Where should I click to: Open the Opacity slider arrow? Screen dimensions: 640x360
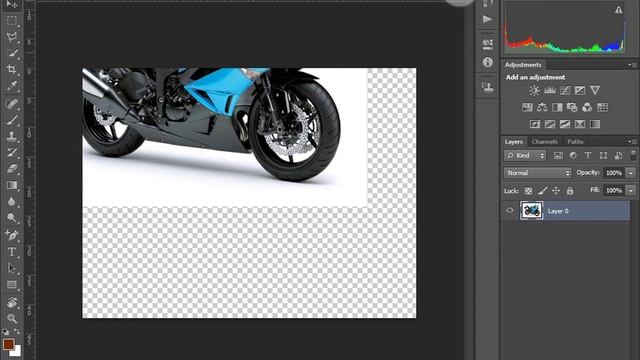tap(631, 173)
